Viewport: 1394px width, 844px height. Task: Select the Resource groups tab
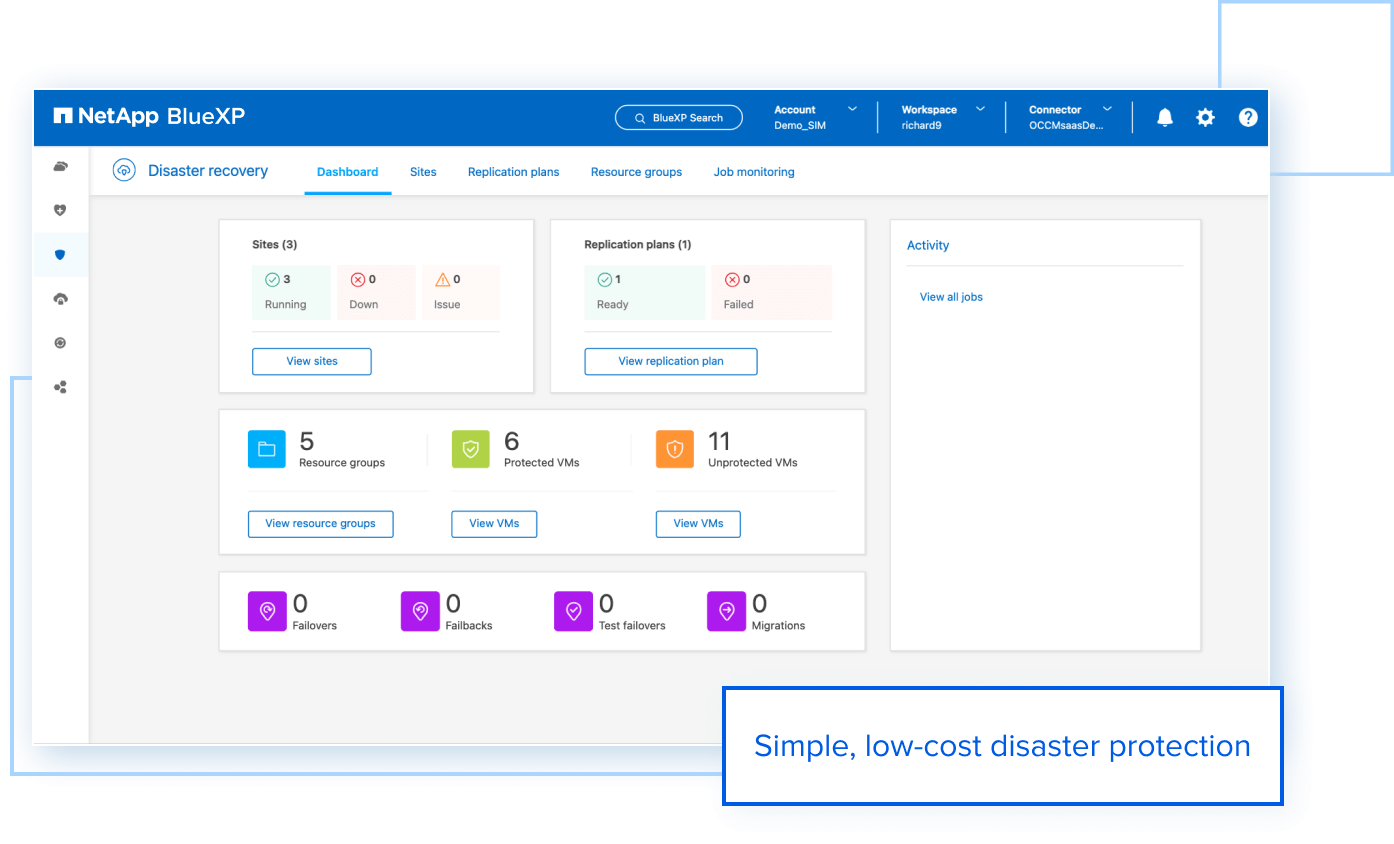pyautogui.click(x=636, y=171)
